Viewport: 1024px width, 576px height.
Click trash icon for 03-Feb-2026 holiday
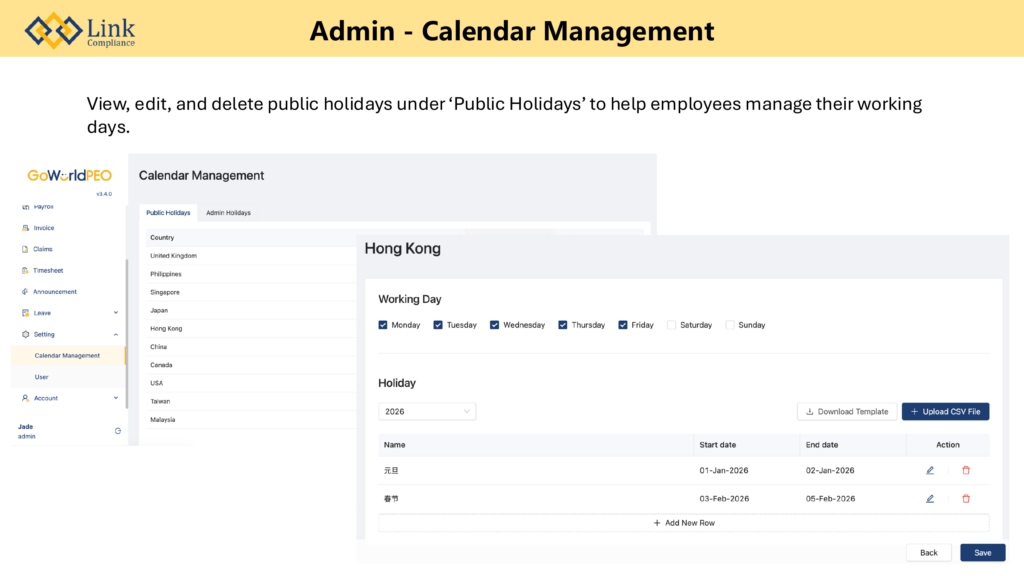(x=966, y=498)
